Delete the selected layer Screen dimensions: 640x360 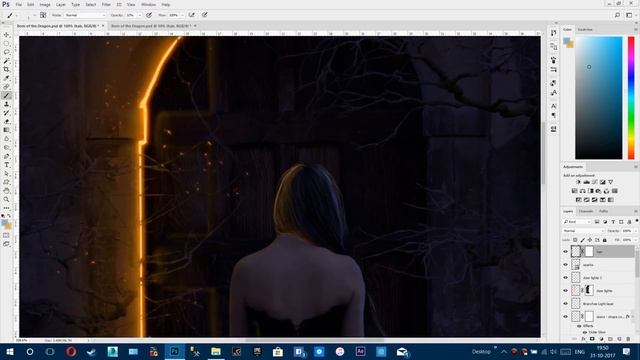click(628, 339)
